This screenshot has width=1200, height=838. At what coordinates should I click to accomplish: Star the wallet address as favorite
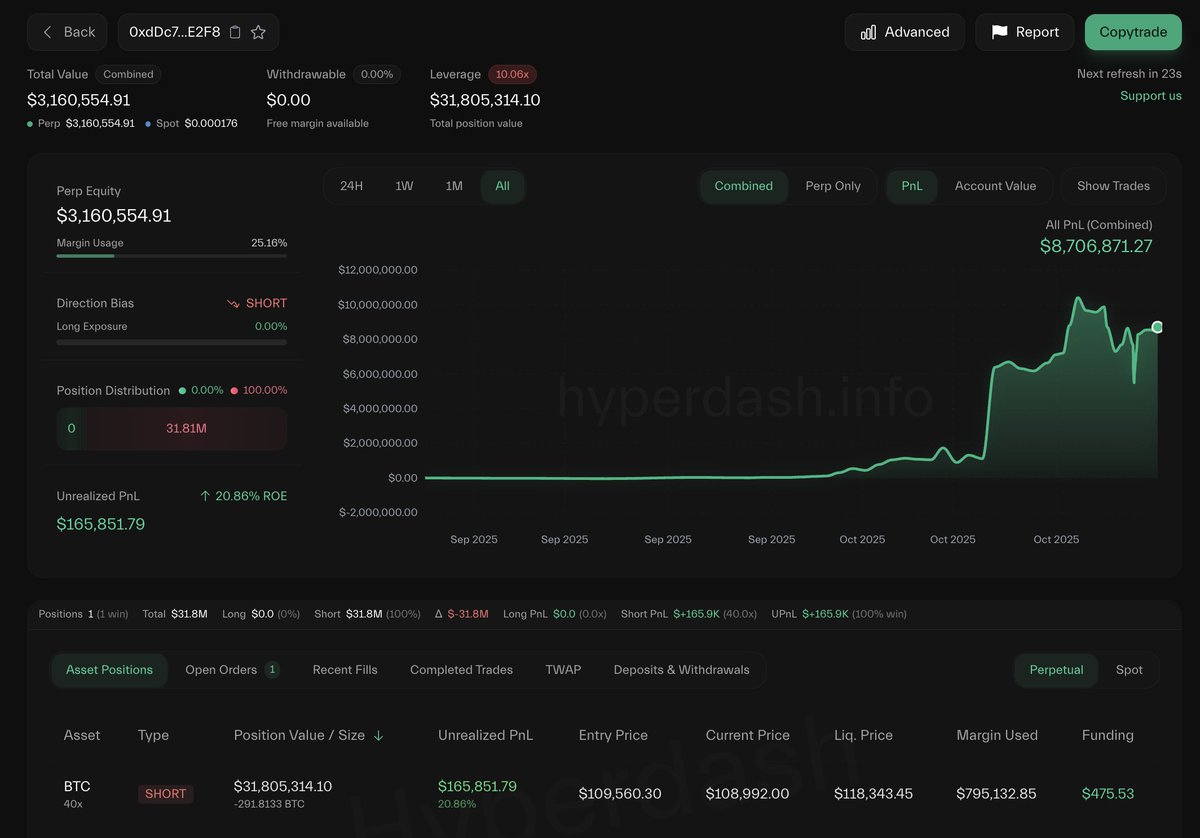point(258,32)
